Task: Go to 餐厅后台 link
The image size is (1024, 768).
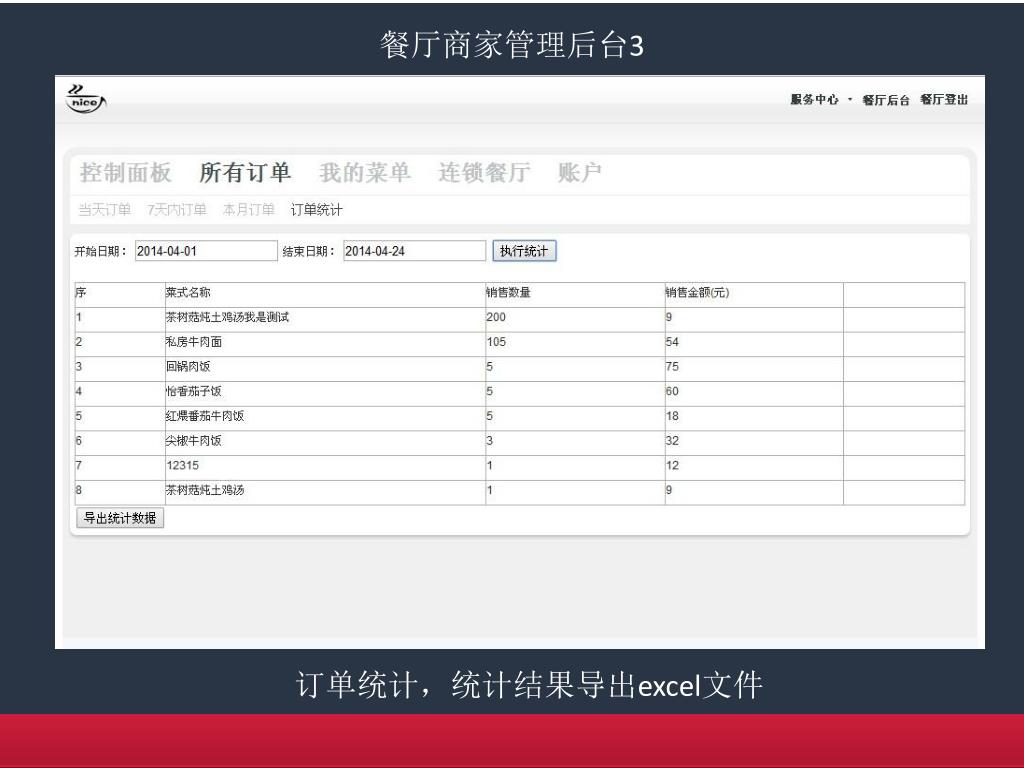Action: point(886,100)
